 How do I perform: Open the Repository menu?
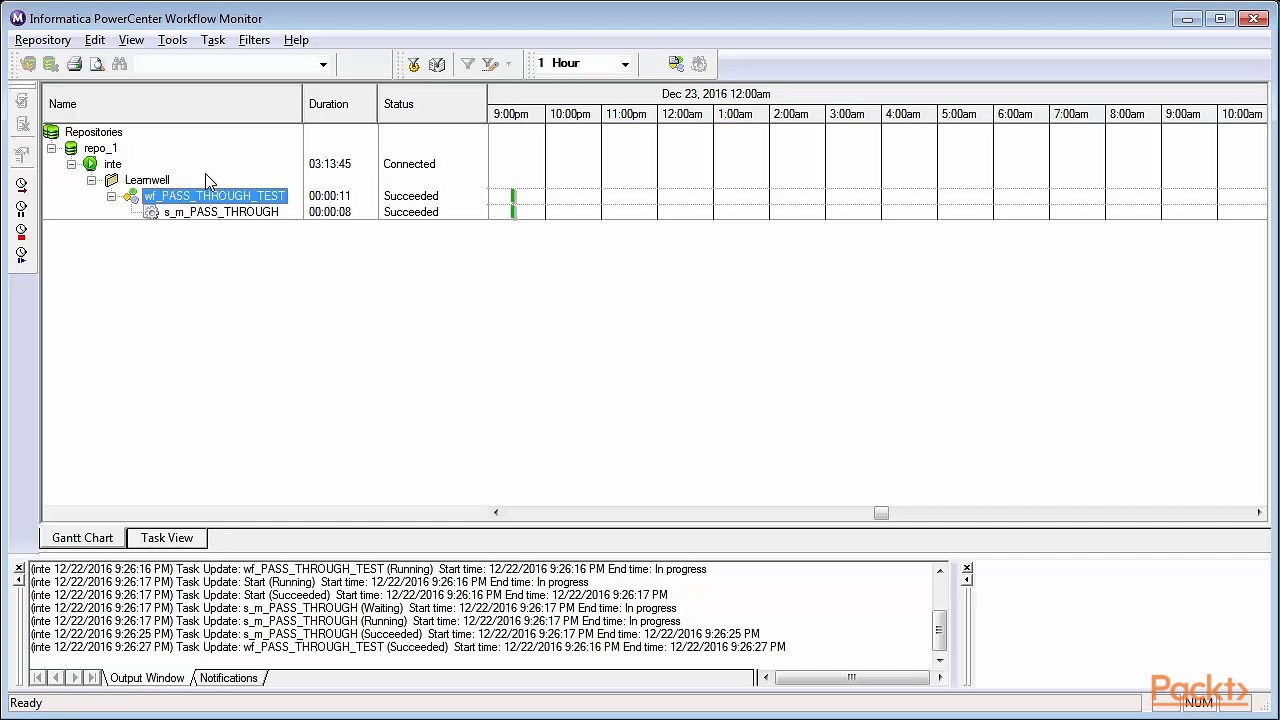43,40
